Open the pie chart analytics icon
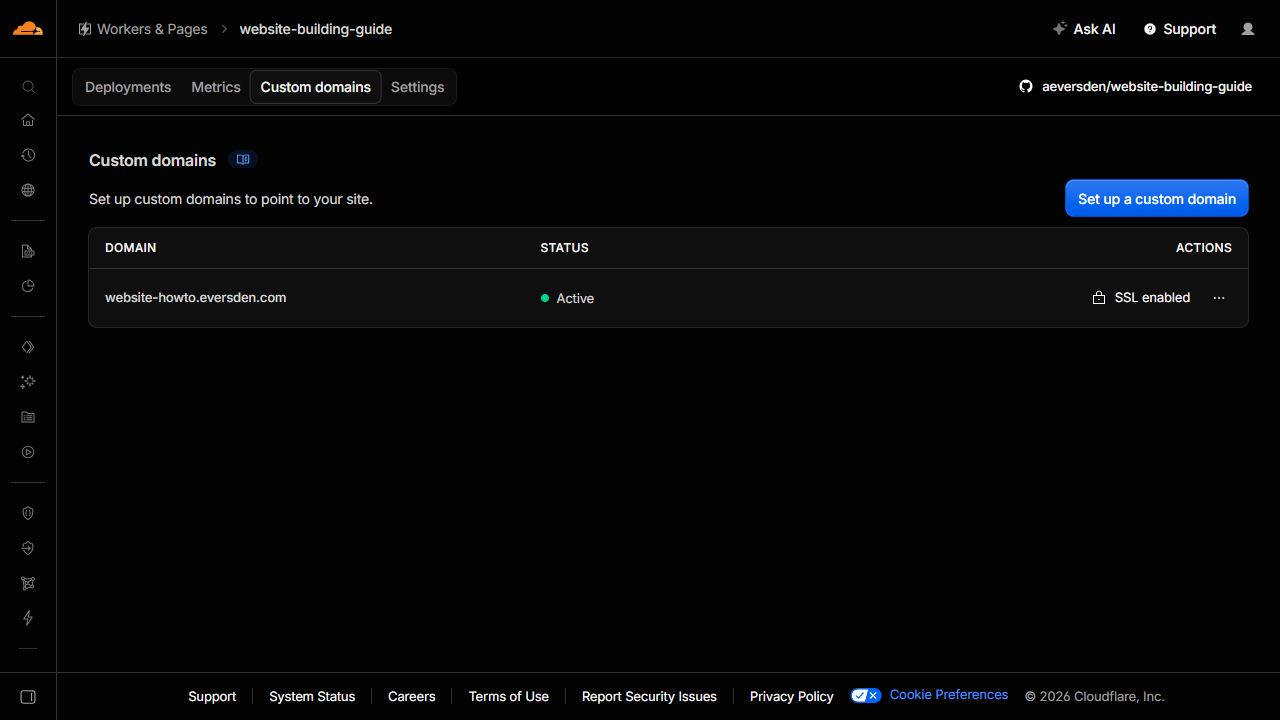This screenshot has height=720, width=1280. (28, 286)
